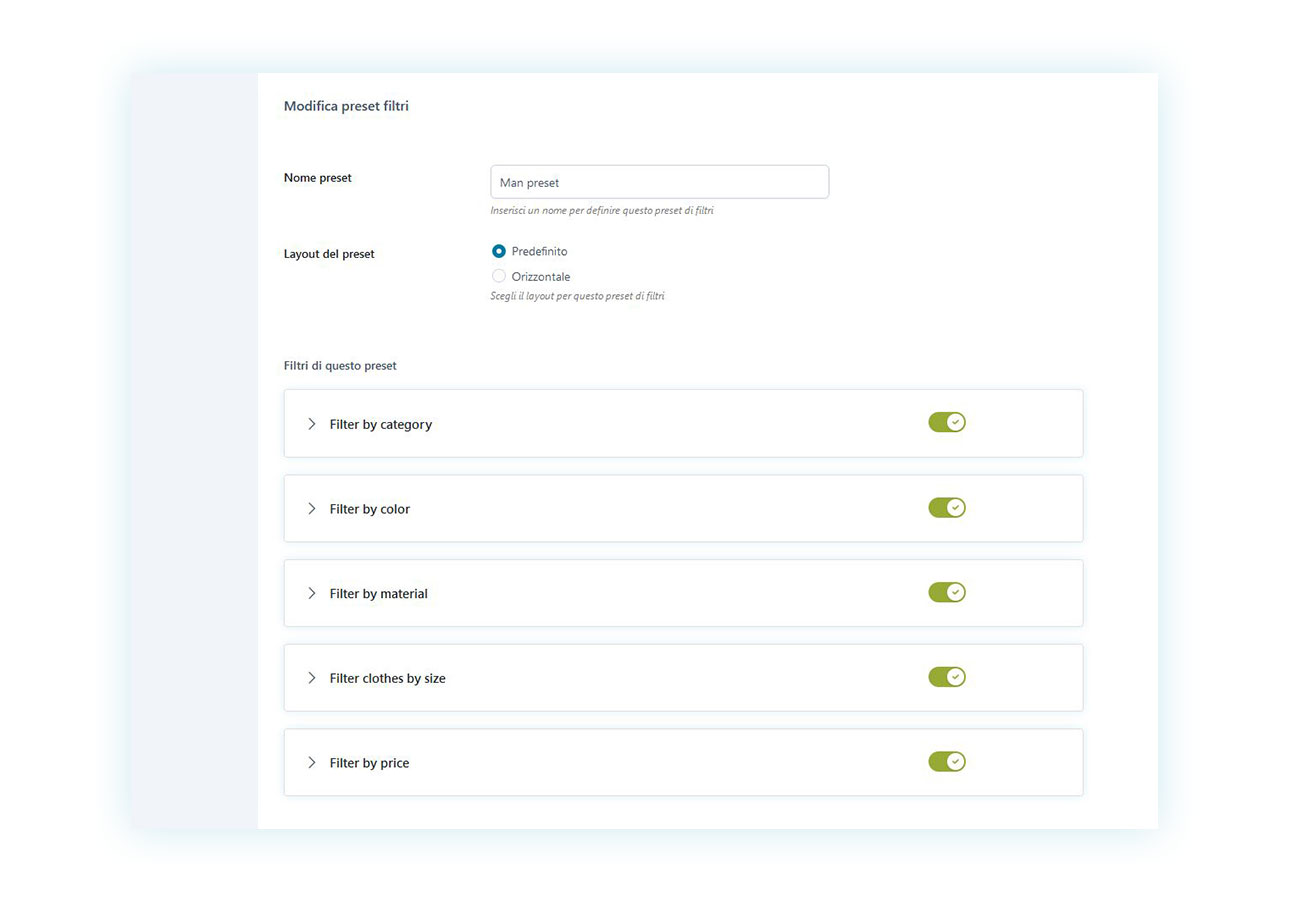Turn off Filter clothes by size toggle
The width and height of the screenshot is (1300, 897).
[x=946, y=677]
